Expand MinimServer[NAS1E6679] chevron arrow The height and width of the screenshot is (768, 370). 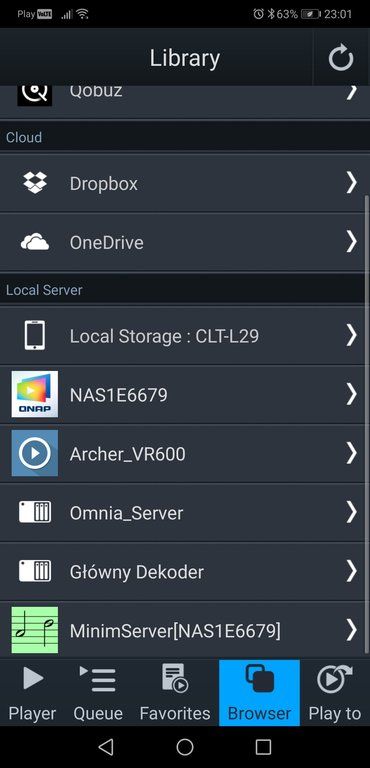tap(351, 630)
